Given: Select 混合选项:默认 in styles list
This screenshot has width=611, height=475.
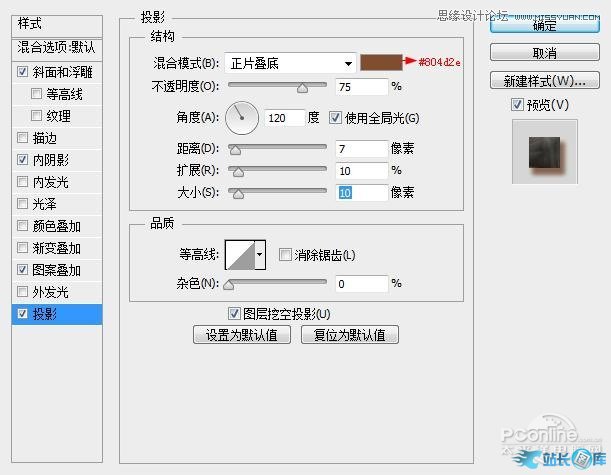Looking at the screenshot, I should coord(56,47).
